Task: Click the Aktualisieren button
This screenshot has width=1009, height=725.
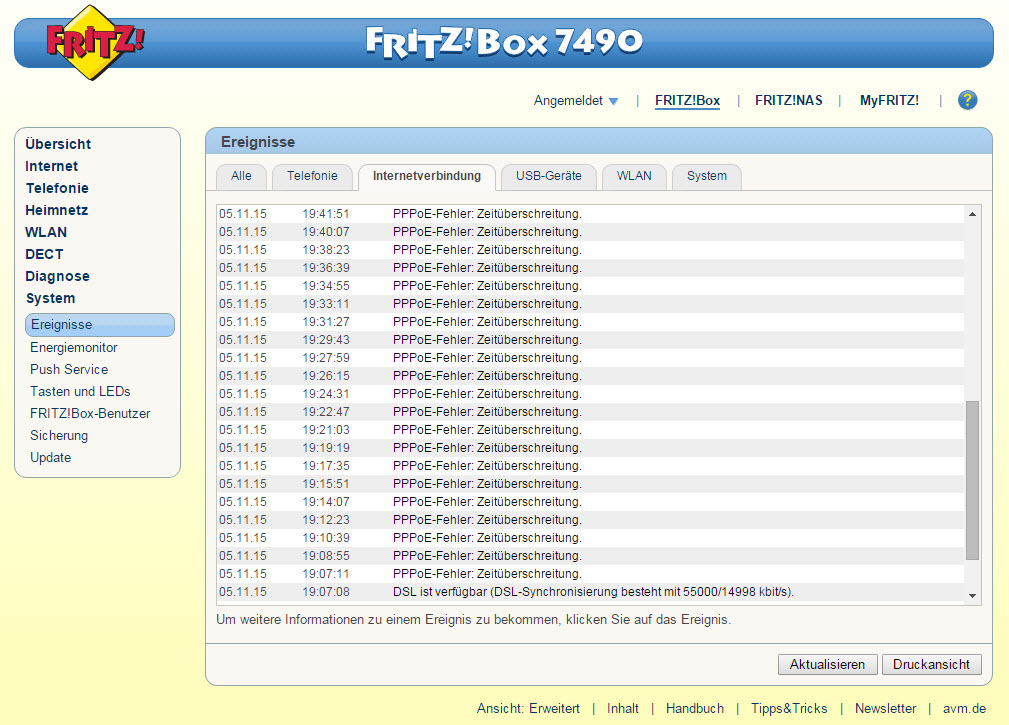Action: click(x=828, y=665)
